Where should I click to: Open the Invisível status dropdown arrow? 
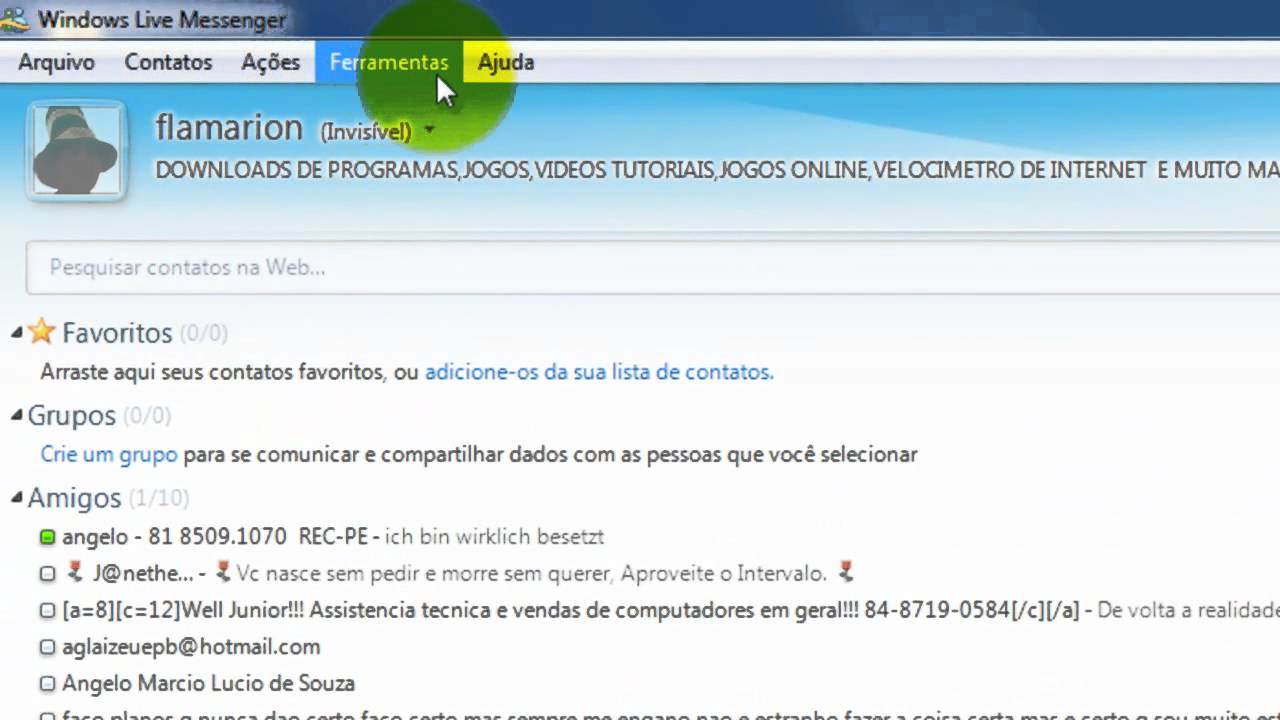click(429, 130)
